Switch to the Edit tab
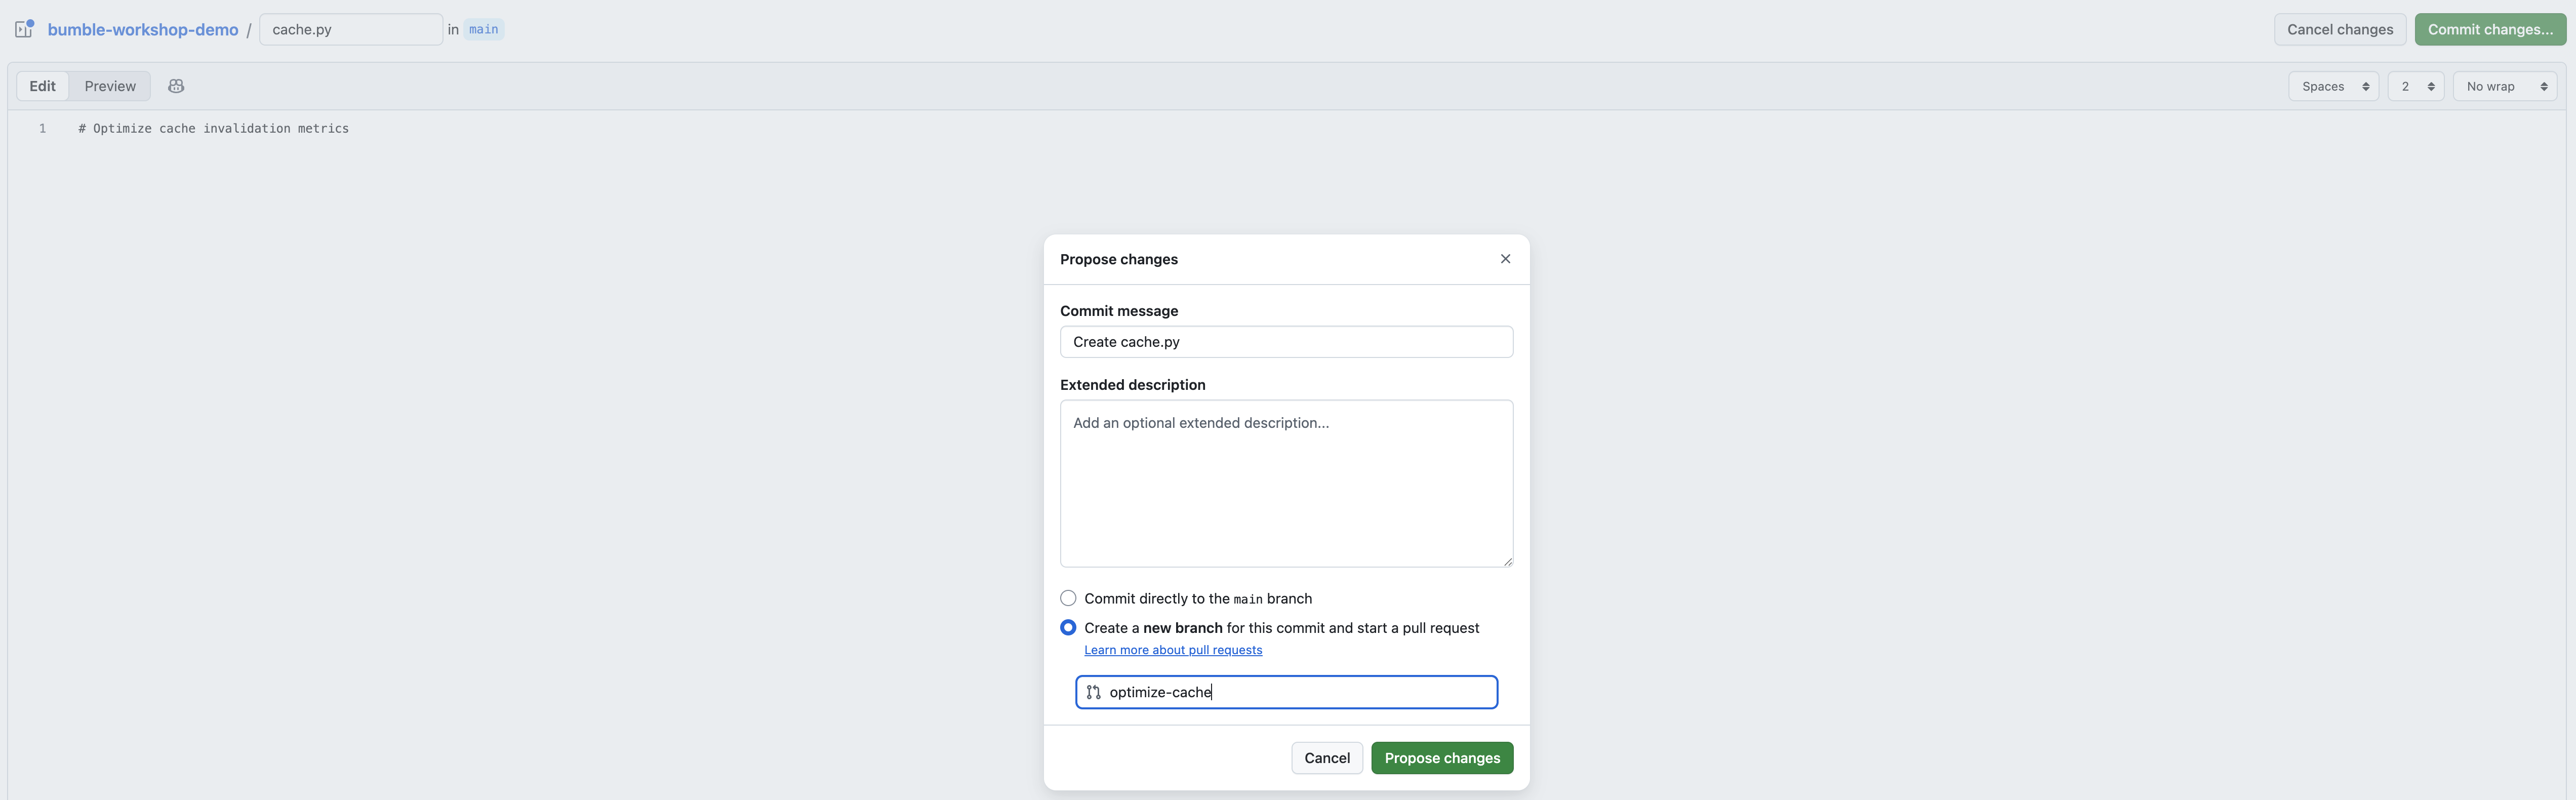Viewport: 2576px width, 800px height. (43, 86)
